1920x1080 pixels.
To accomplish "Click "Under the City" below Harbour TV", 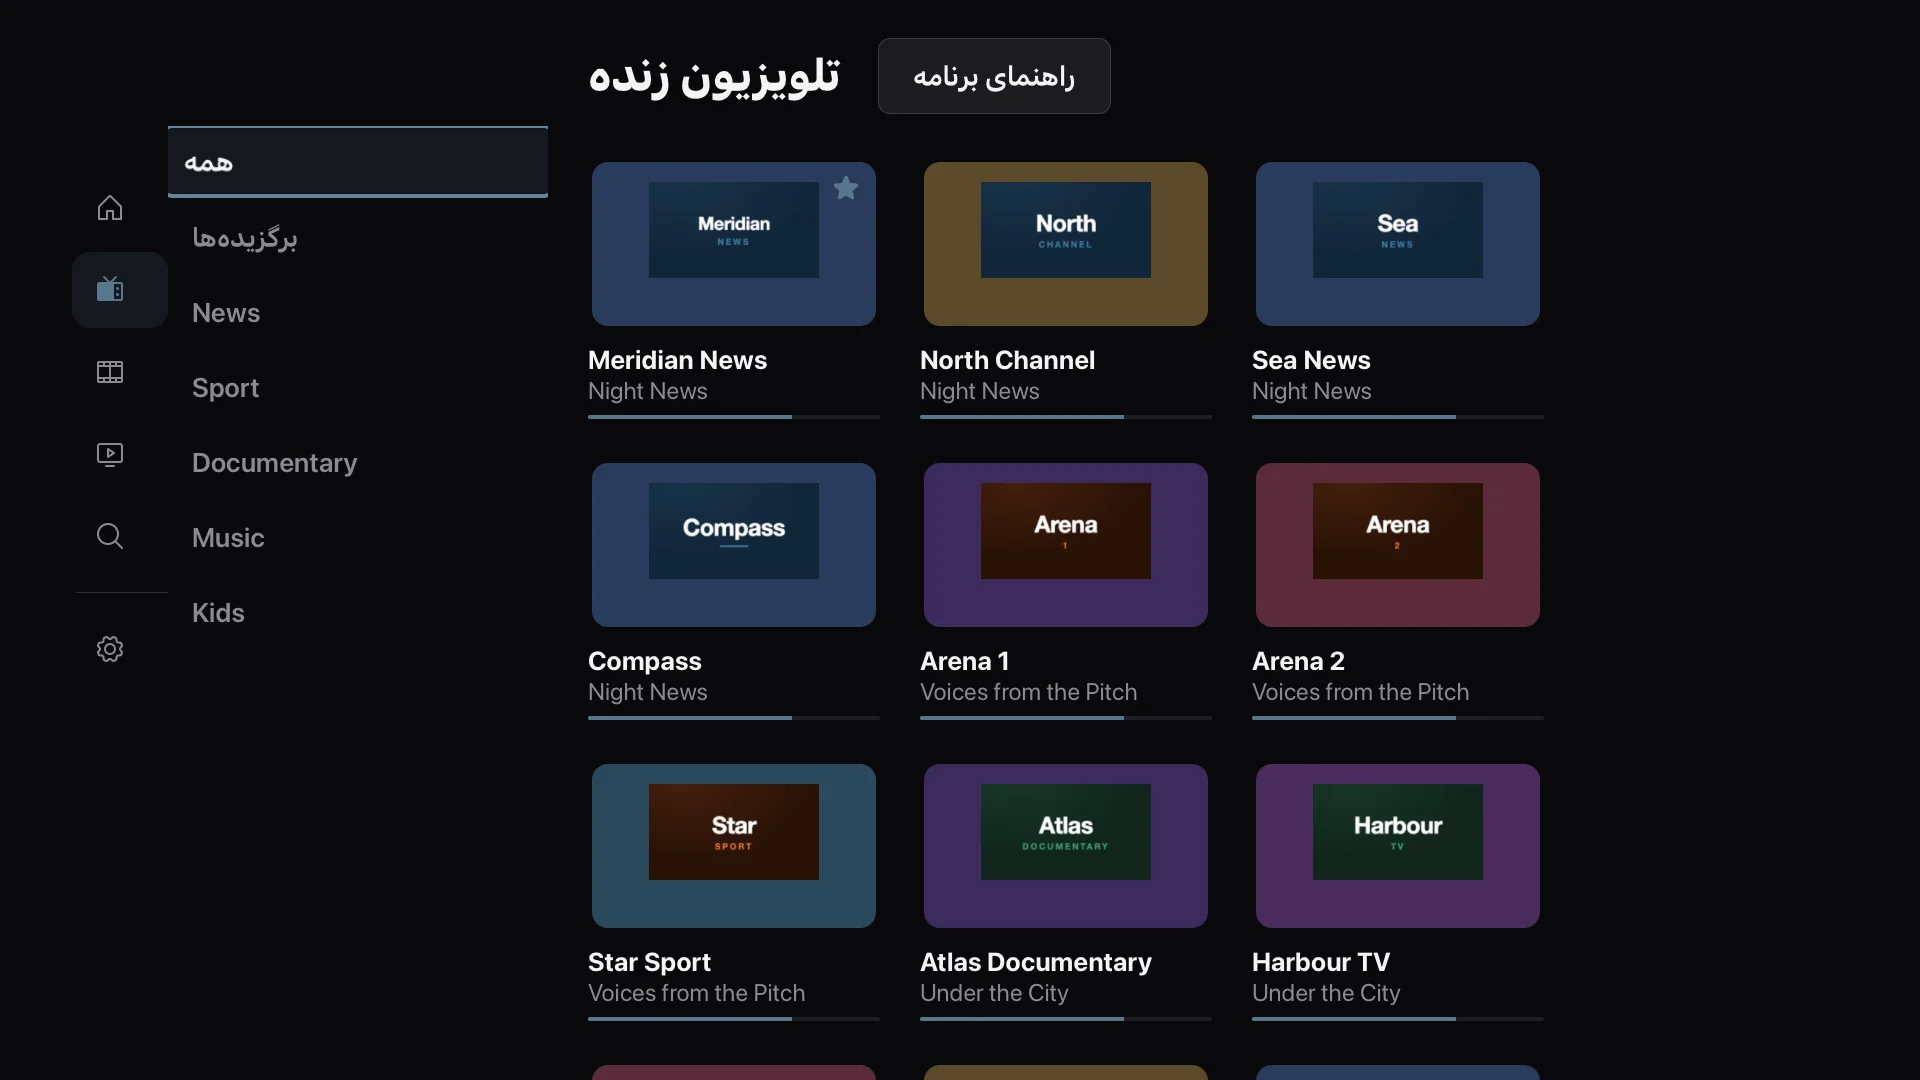I will click(1326, 993).
